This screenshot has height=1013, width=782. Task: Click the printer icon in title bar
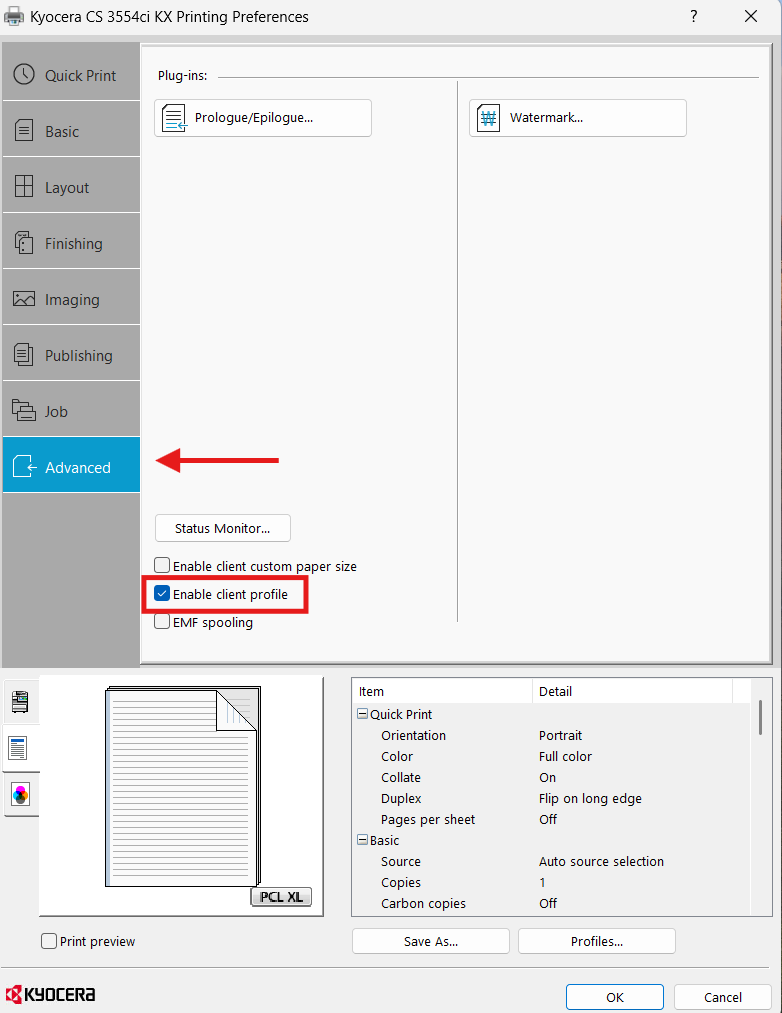[x=14, y=16]
